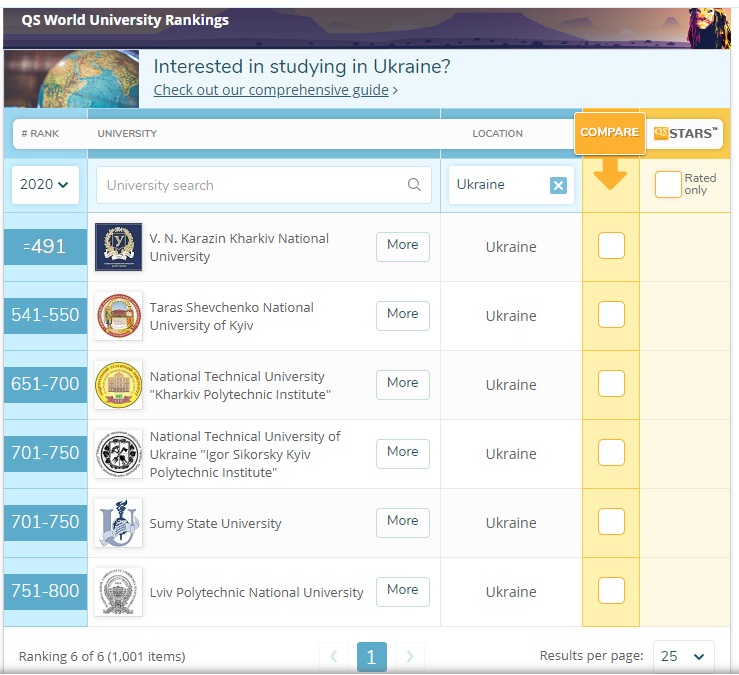Open the 'Check out our comprehensive guide' link
The height and width of the screenshot is (675, 739).
[x=271, y=90]
